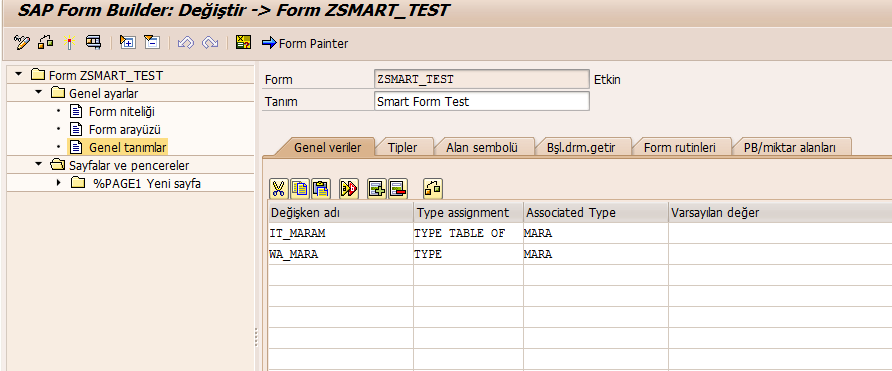
Task: Open the PB/miktar alanları tab
Action: click(790, 147)
